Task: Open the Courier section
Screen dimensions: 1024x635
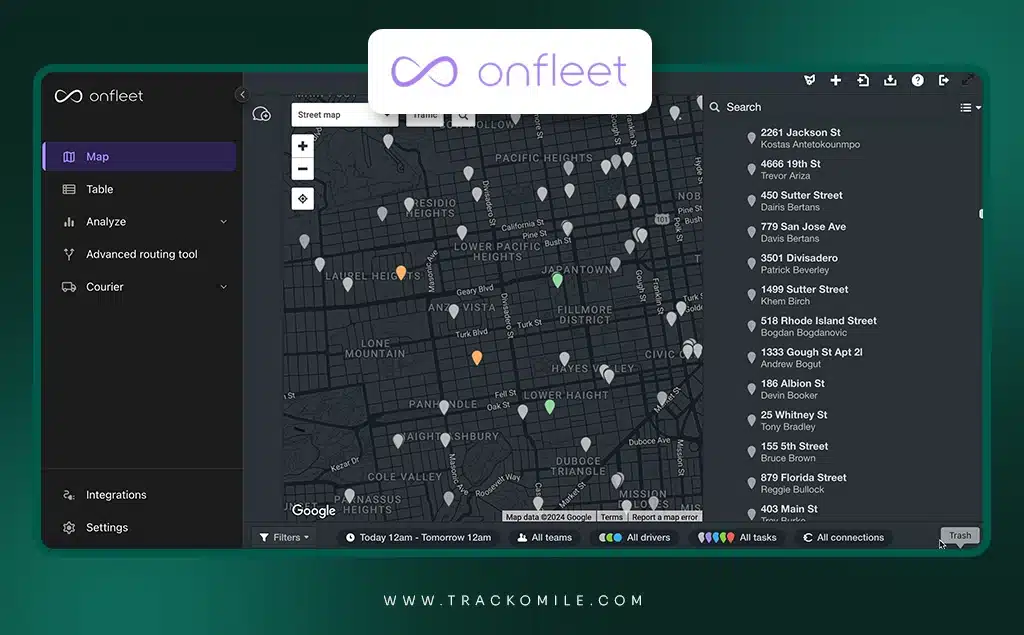Action: pyautogui.click(x=104, y=287)
